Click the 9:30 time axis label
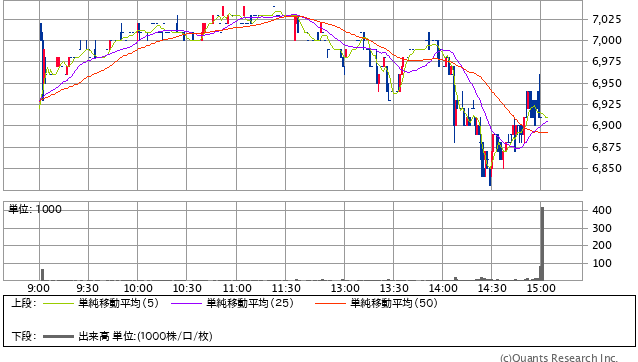Screen dimensions: 638x362 coord(87,288)
